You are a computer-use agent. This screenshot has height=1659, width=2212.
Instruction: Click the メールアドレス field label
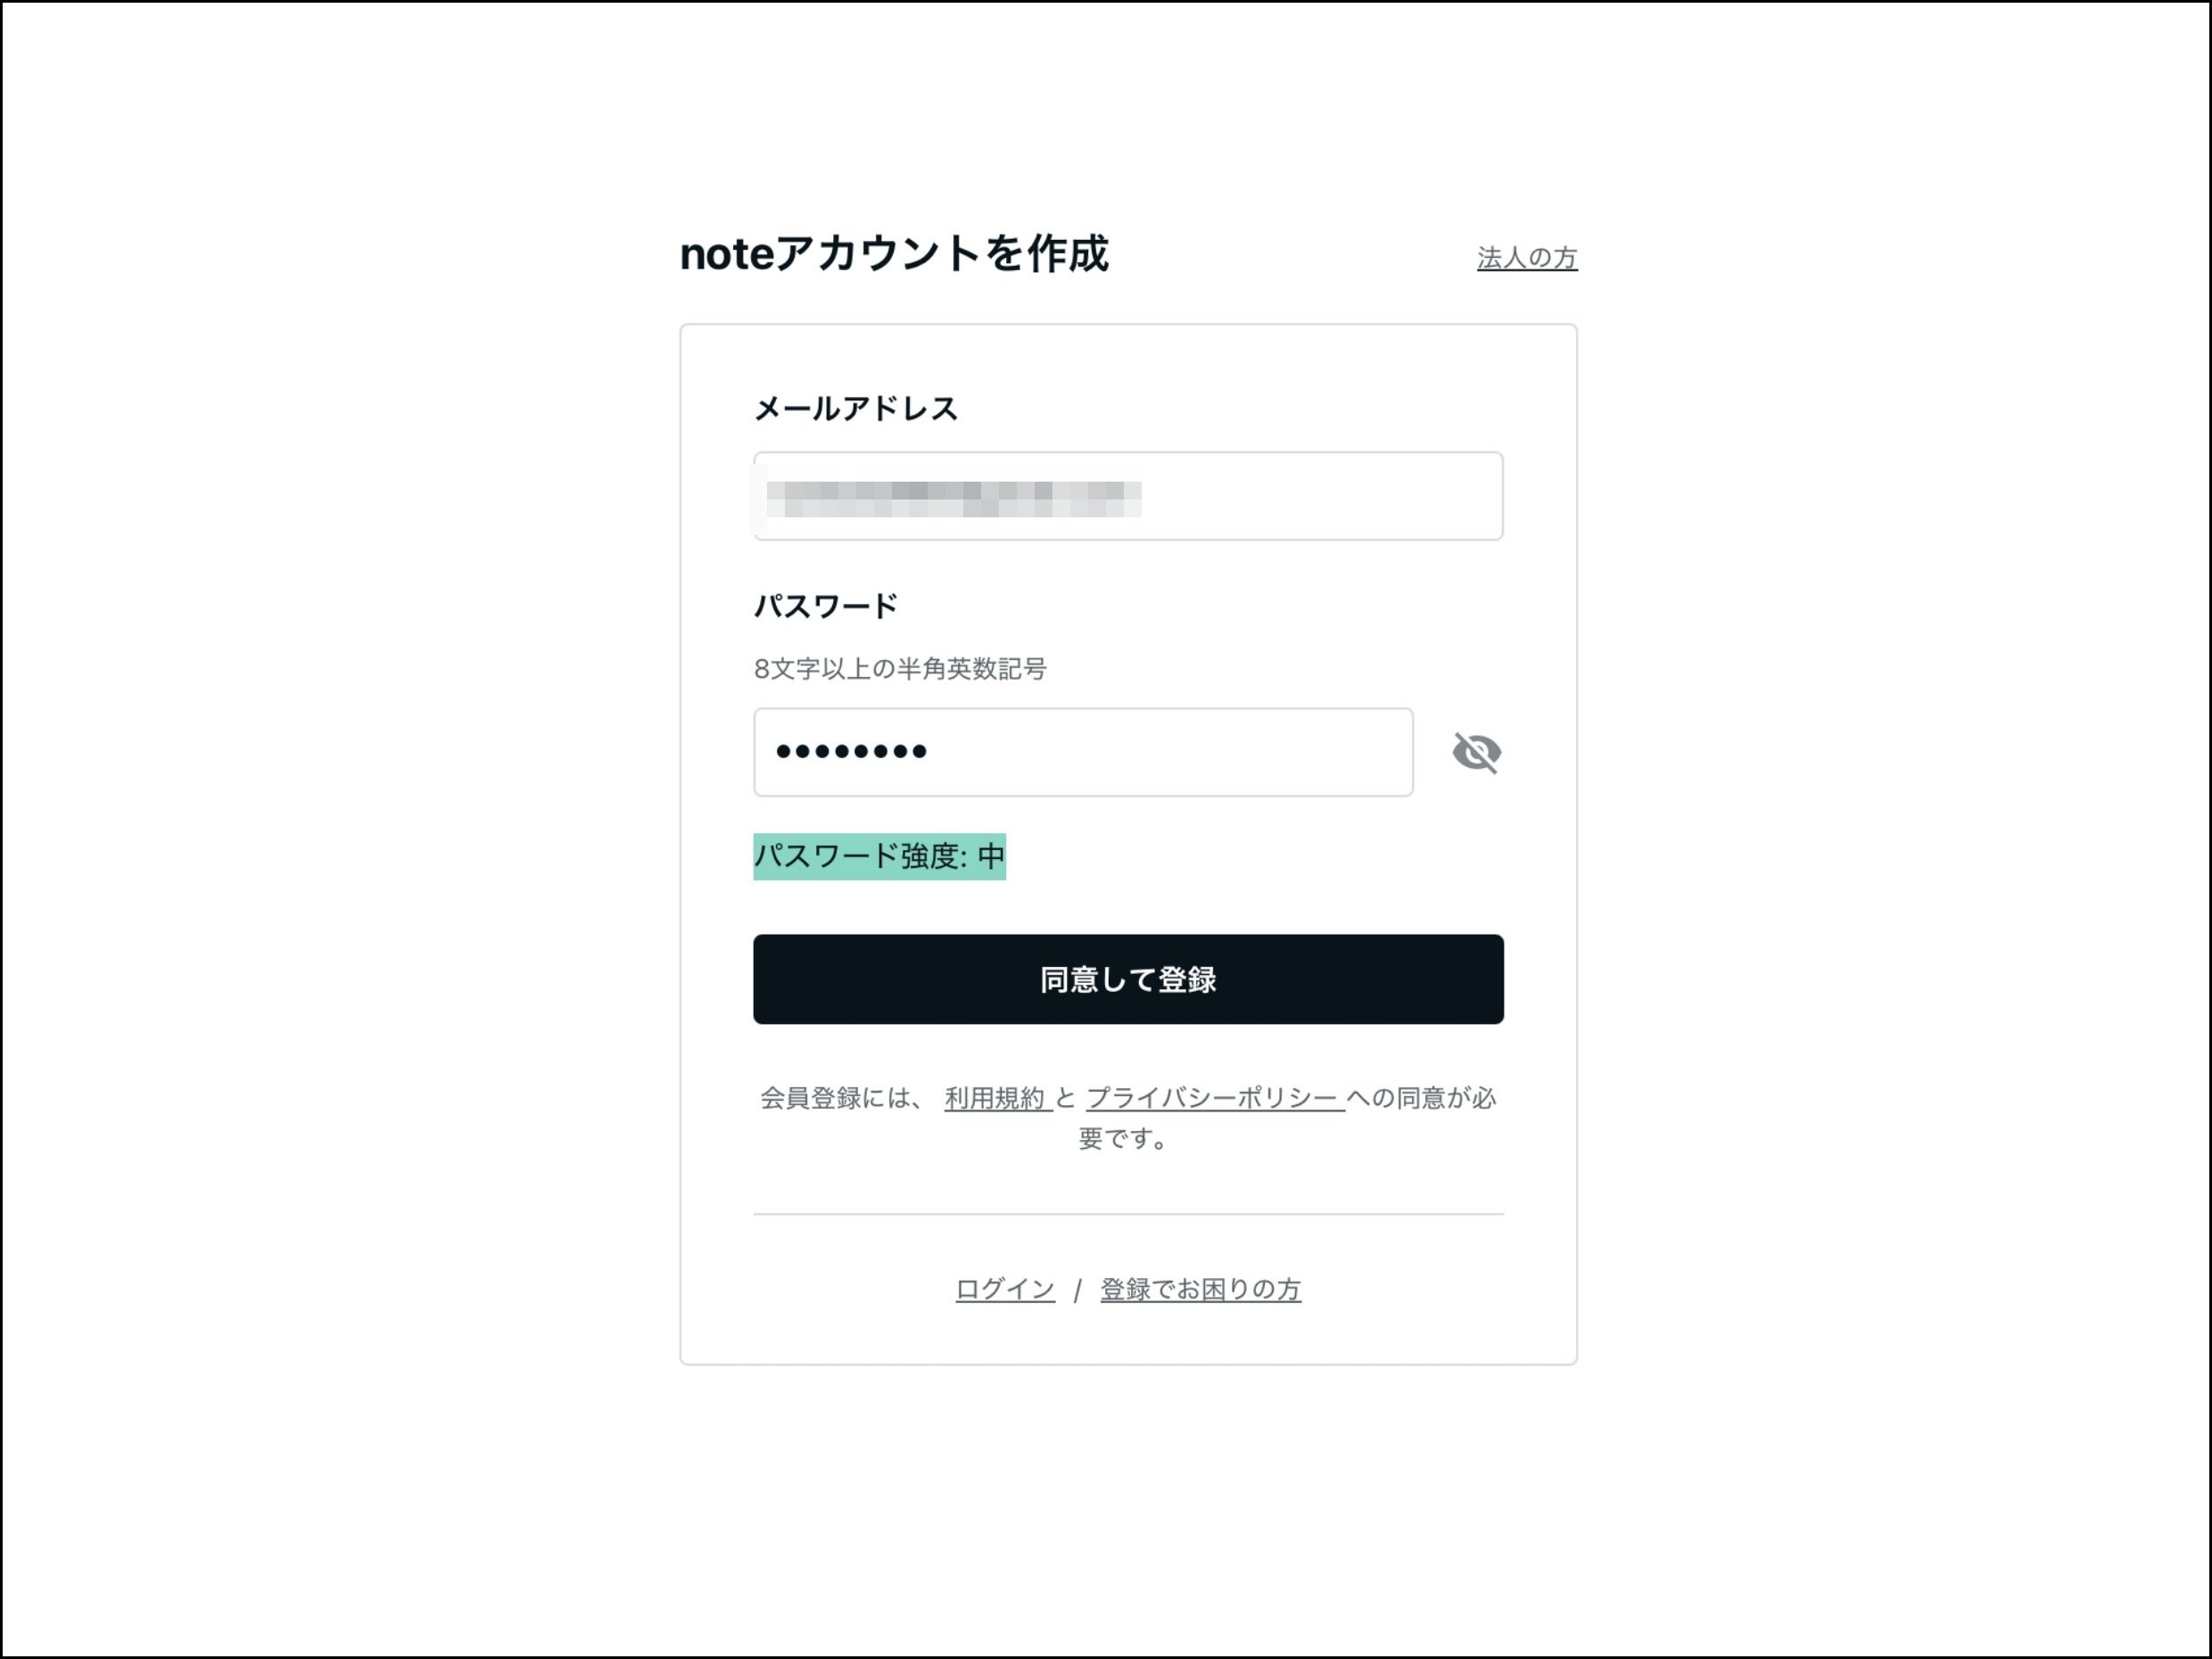(856, 408)
